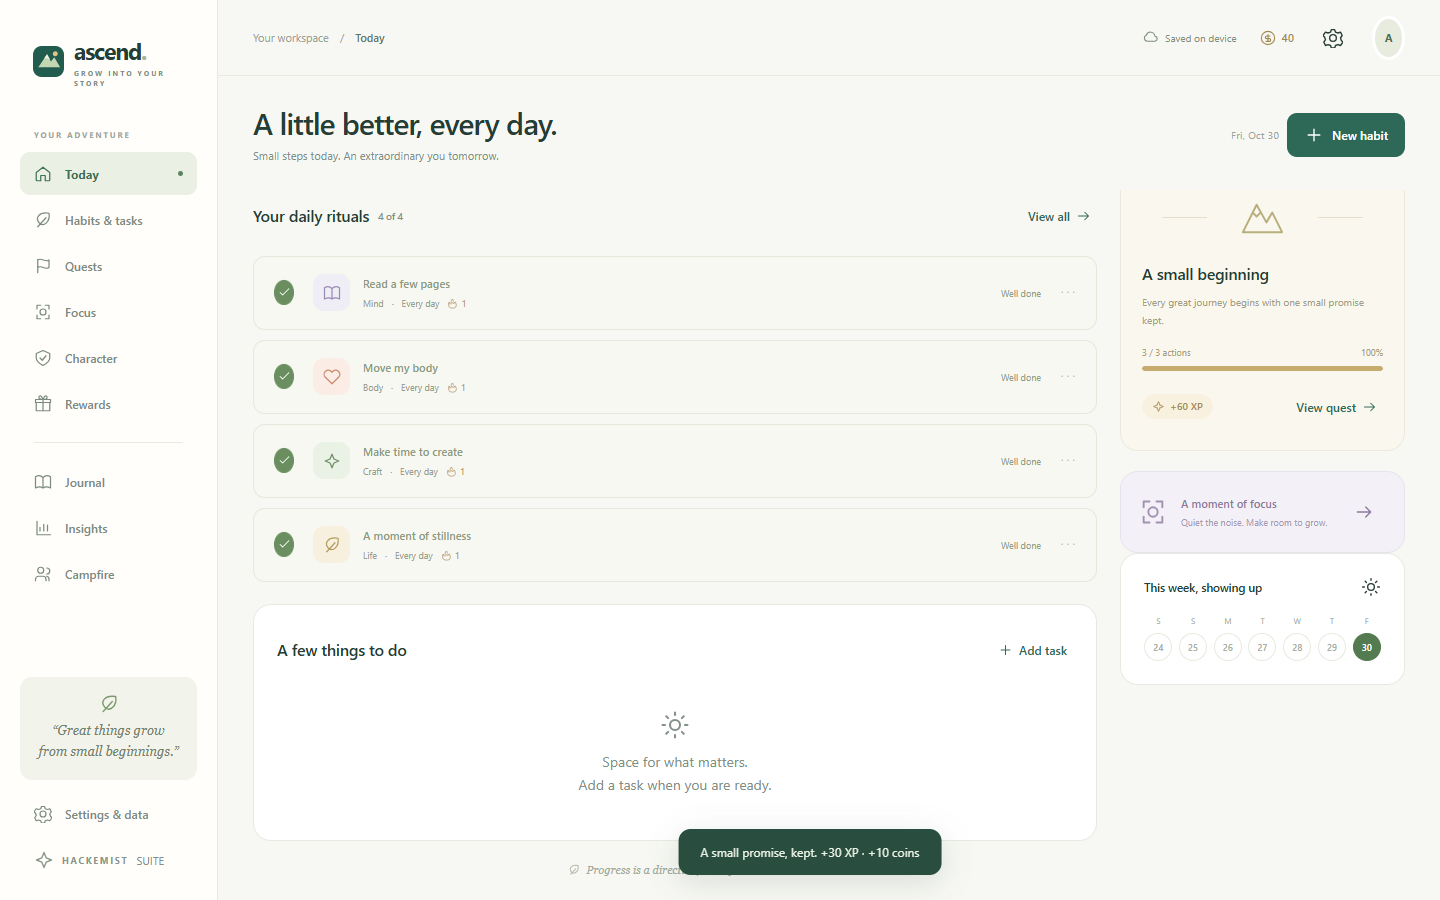1440x900 pixels.
Task: Select day 29 in weekly tracker
Action: click(x=1332, y=647)
